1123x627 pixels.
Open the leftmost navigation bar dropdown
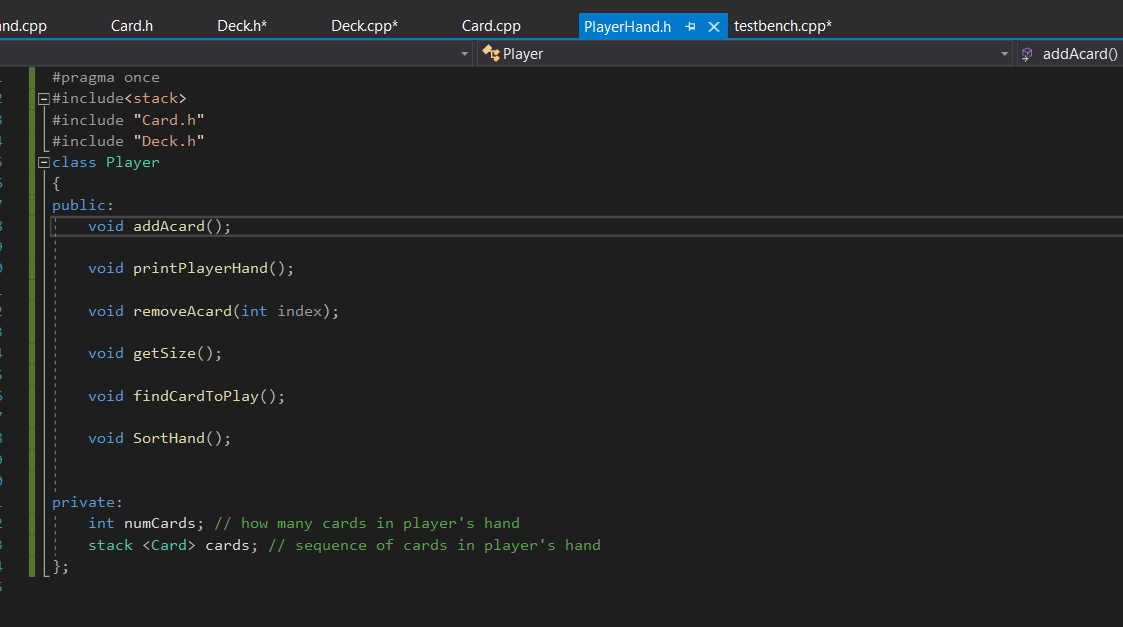(463, 54)
